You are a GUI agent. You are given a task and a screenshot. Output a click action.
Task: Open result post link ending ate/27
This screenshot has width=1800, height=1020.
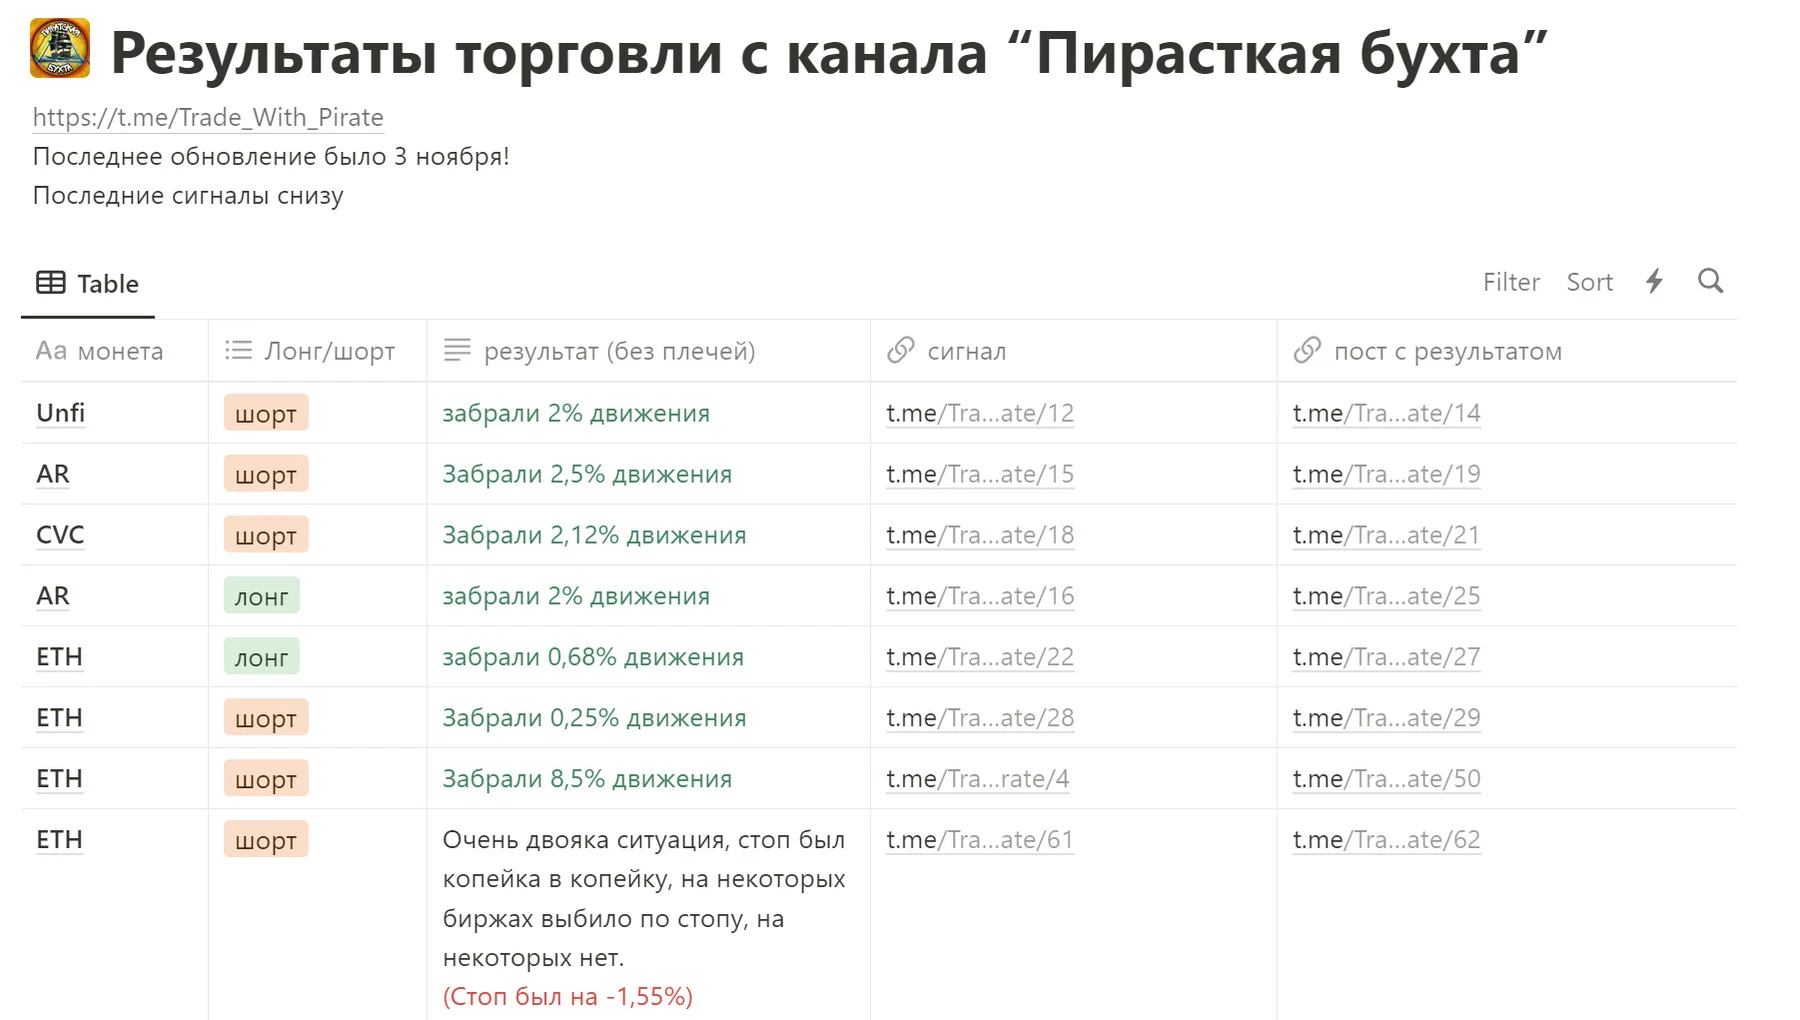[1386, 657]
